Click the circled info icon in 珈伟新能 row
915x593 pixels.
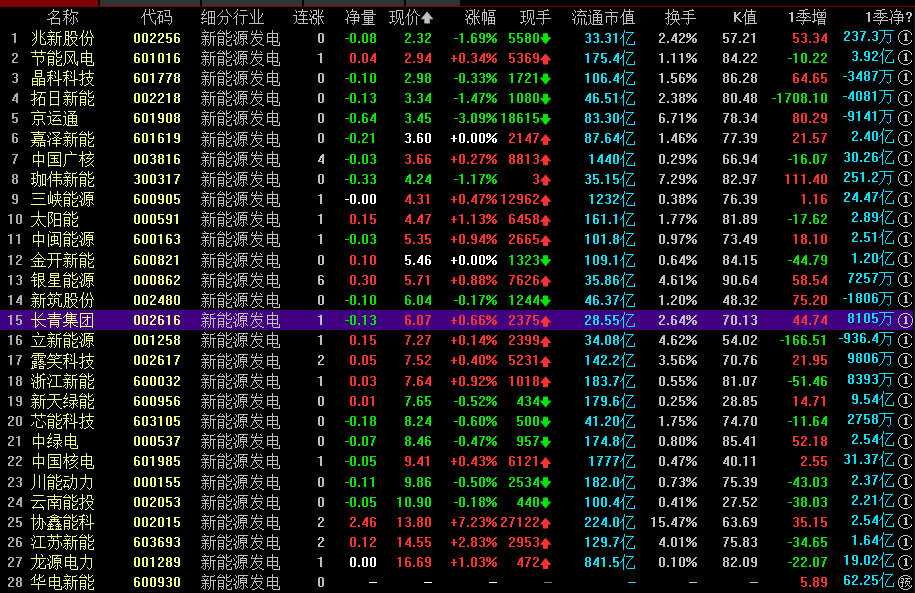click(905, 179)
